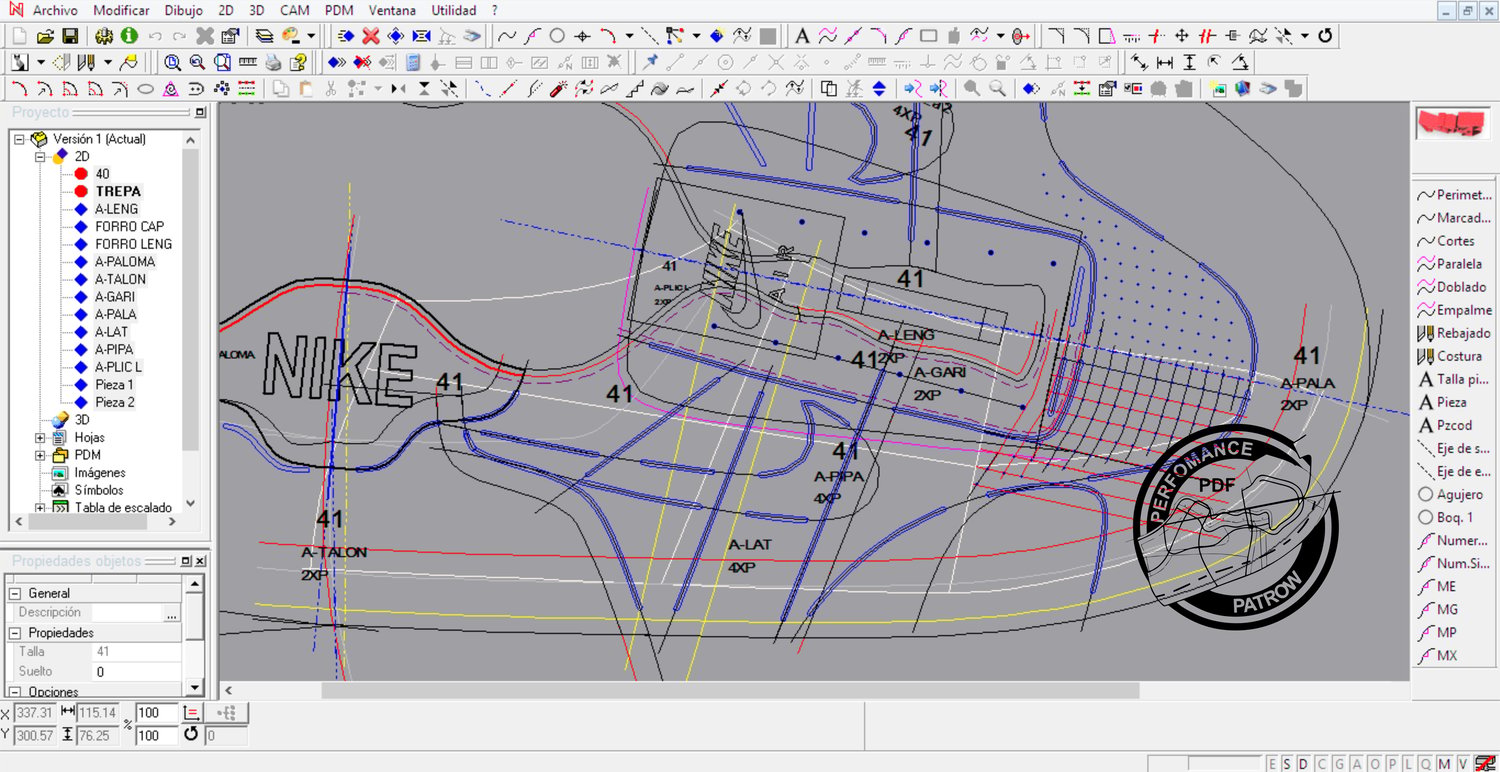Select the circle drawing tool
This screenshot has width=1500, height=772.
tap(557, 36)
